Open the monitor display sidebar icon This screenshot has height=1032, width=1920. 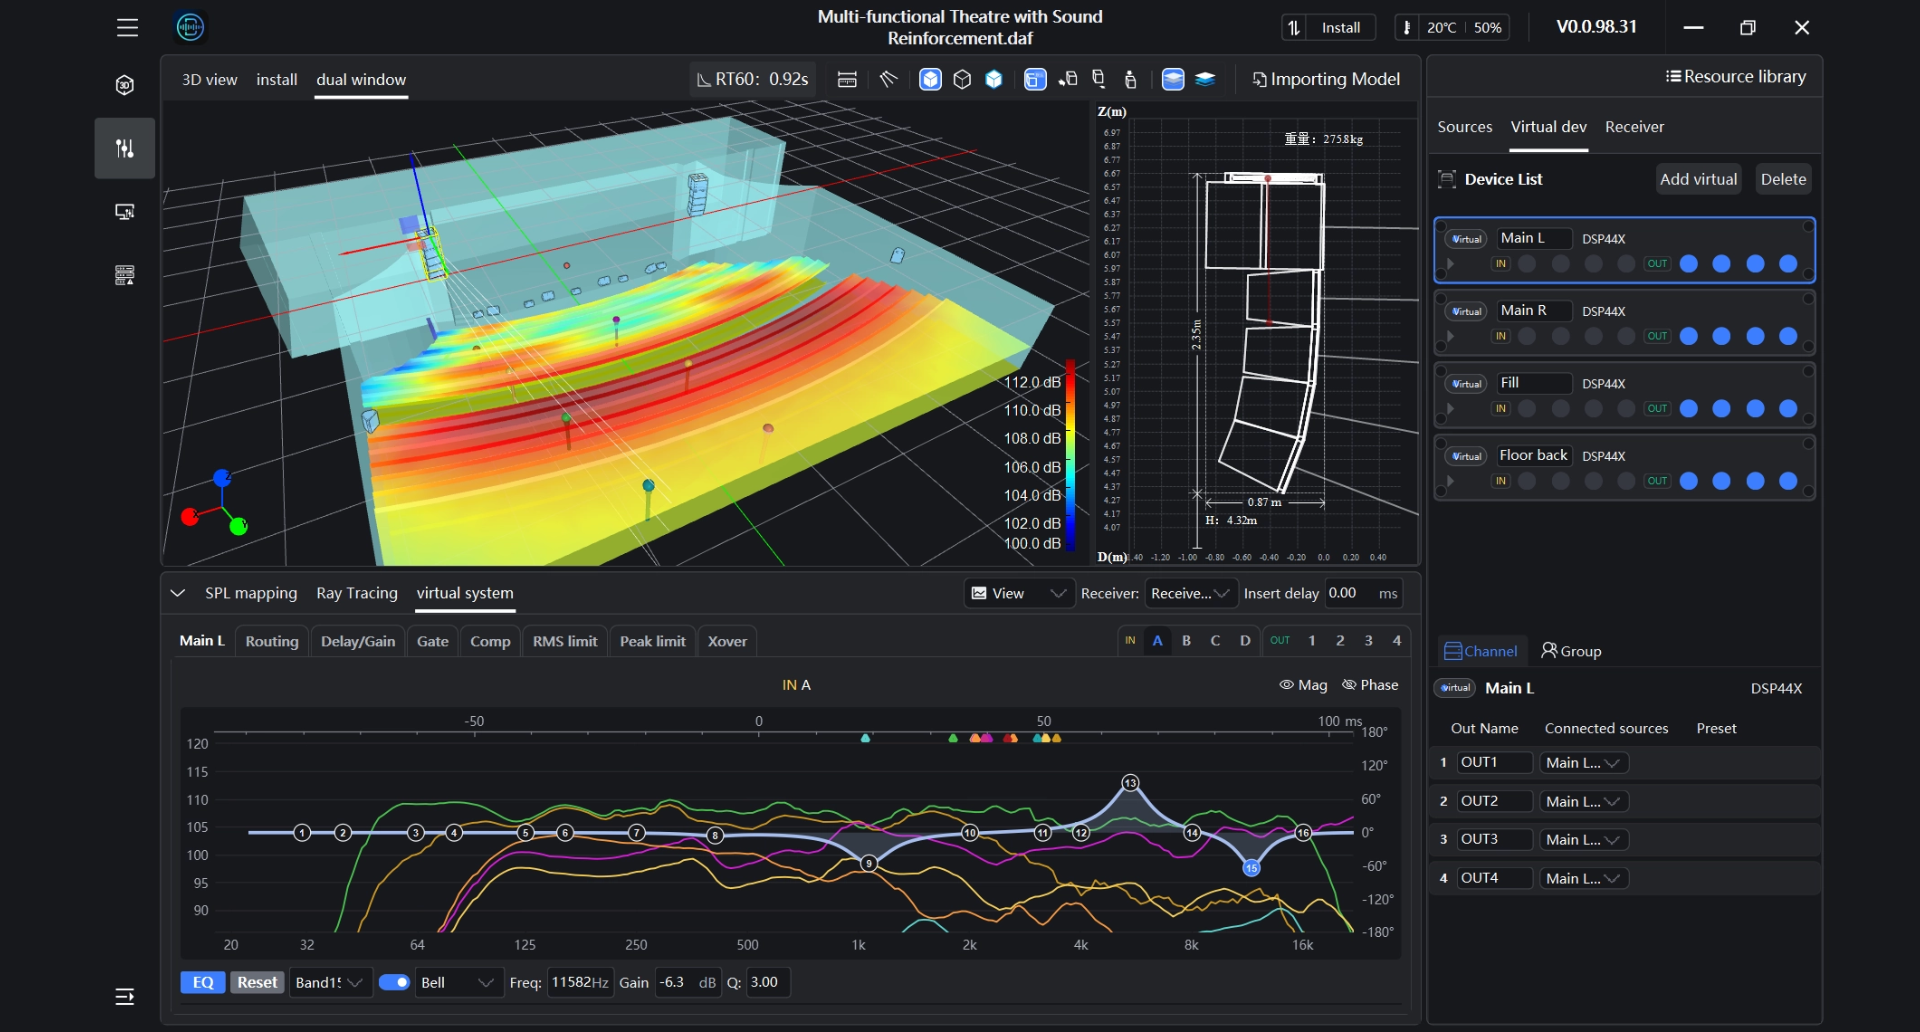(125, 212)
